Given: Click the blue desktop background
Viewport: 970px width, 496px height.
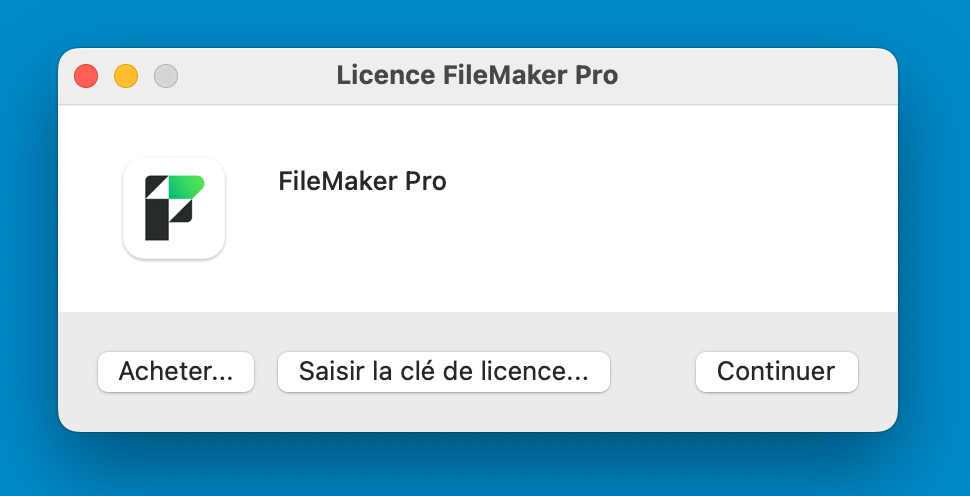Looking at the screenshot, I should (x=930, y=250).
